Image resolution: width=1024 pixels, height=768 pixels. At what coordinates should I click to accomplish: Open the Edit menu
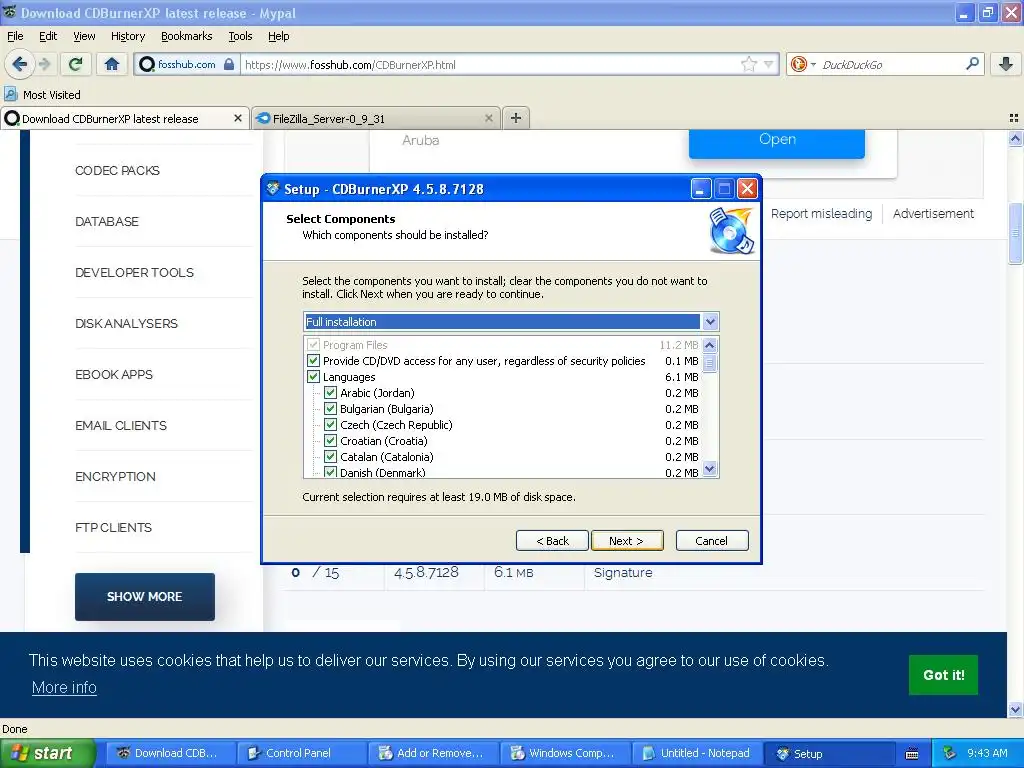click(48, 36)
